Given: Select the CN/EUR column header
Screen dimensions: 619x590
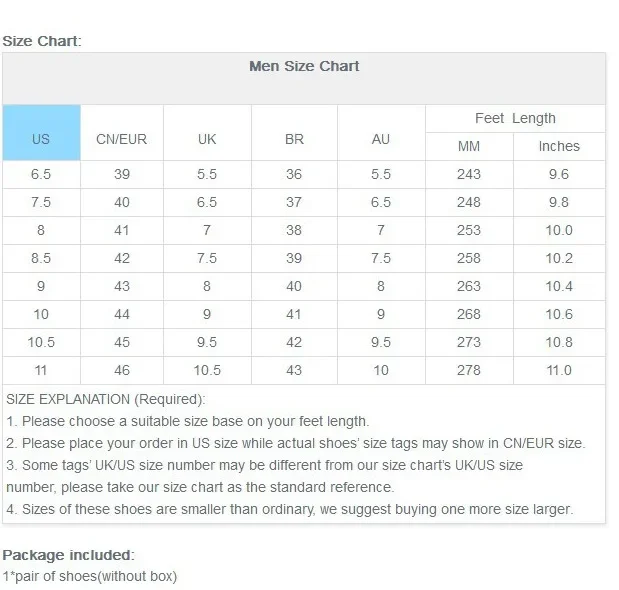Looking at the screenshot, I should [x=122, y=133].
